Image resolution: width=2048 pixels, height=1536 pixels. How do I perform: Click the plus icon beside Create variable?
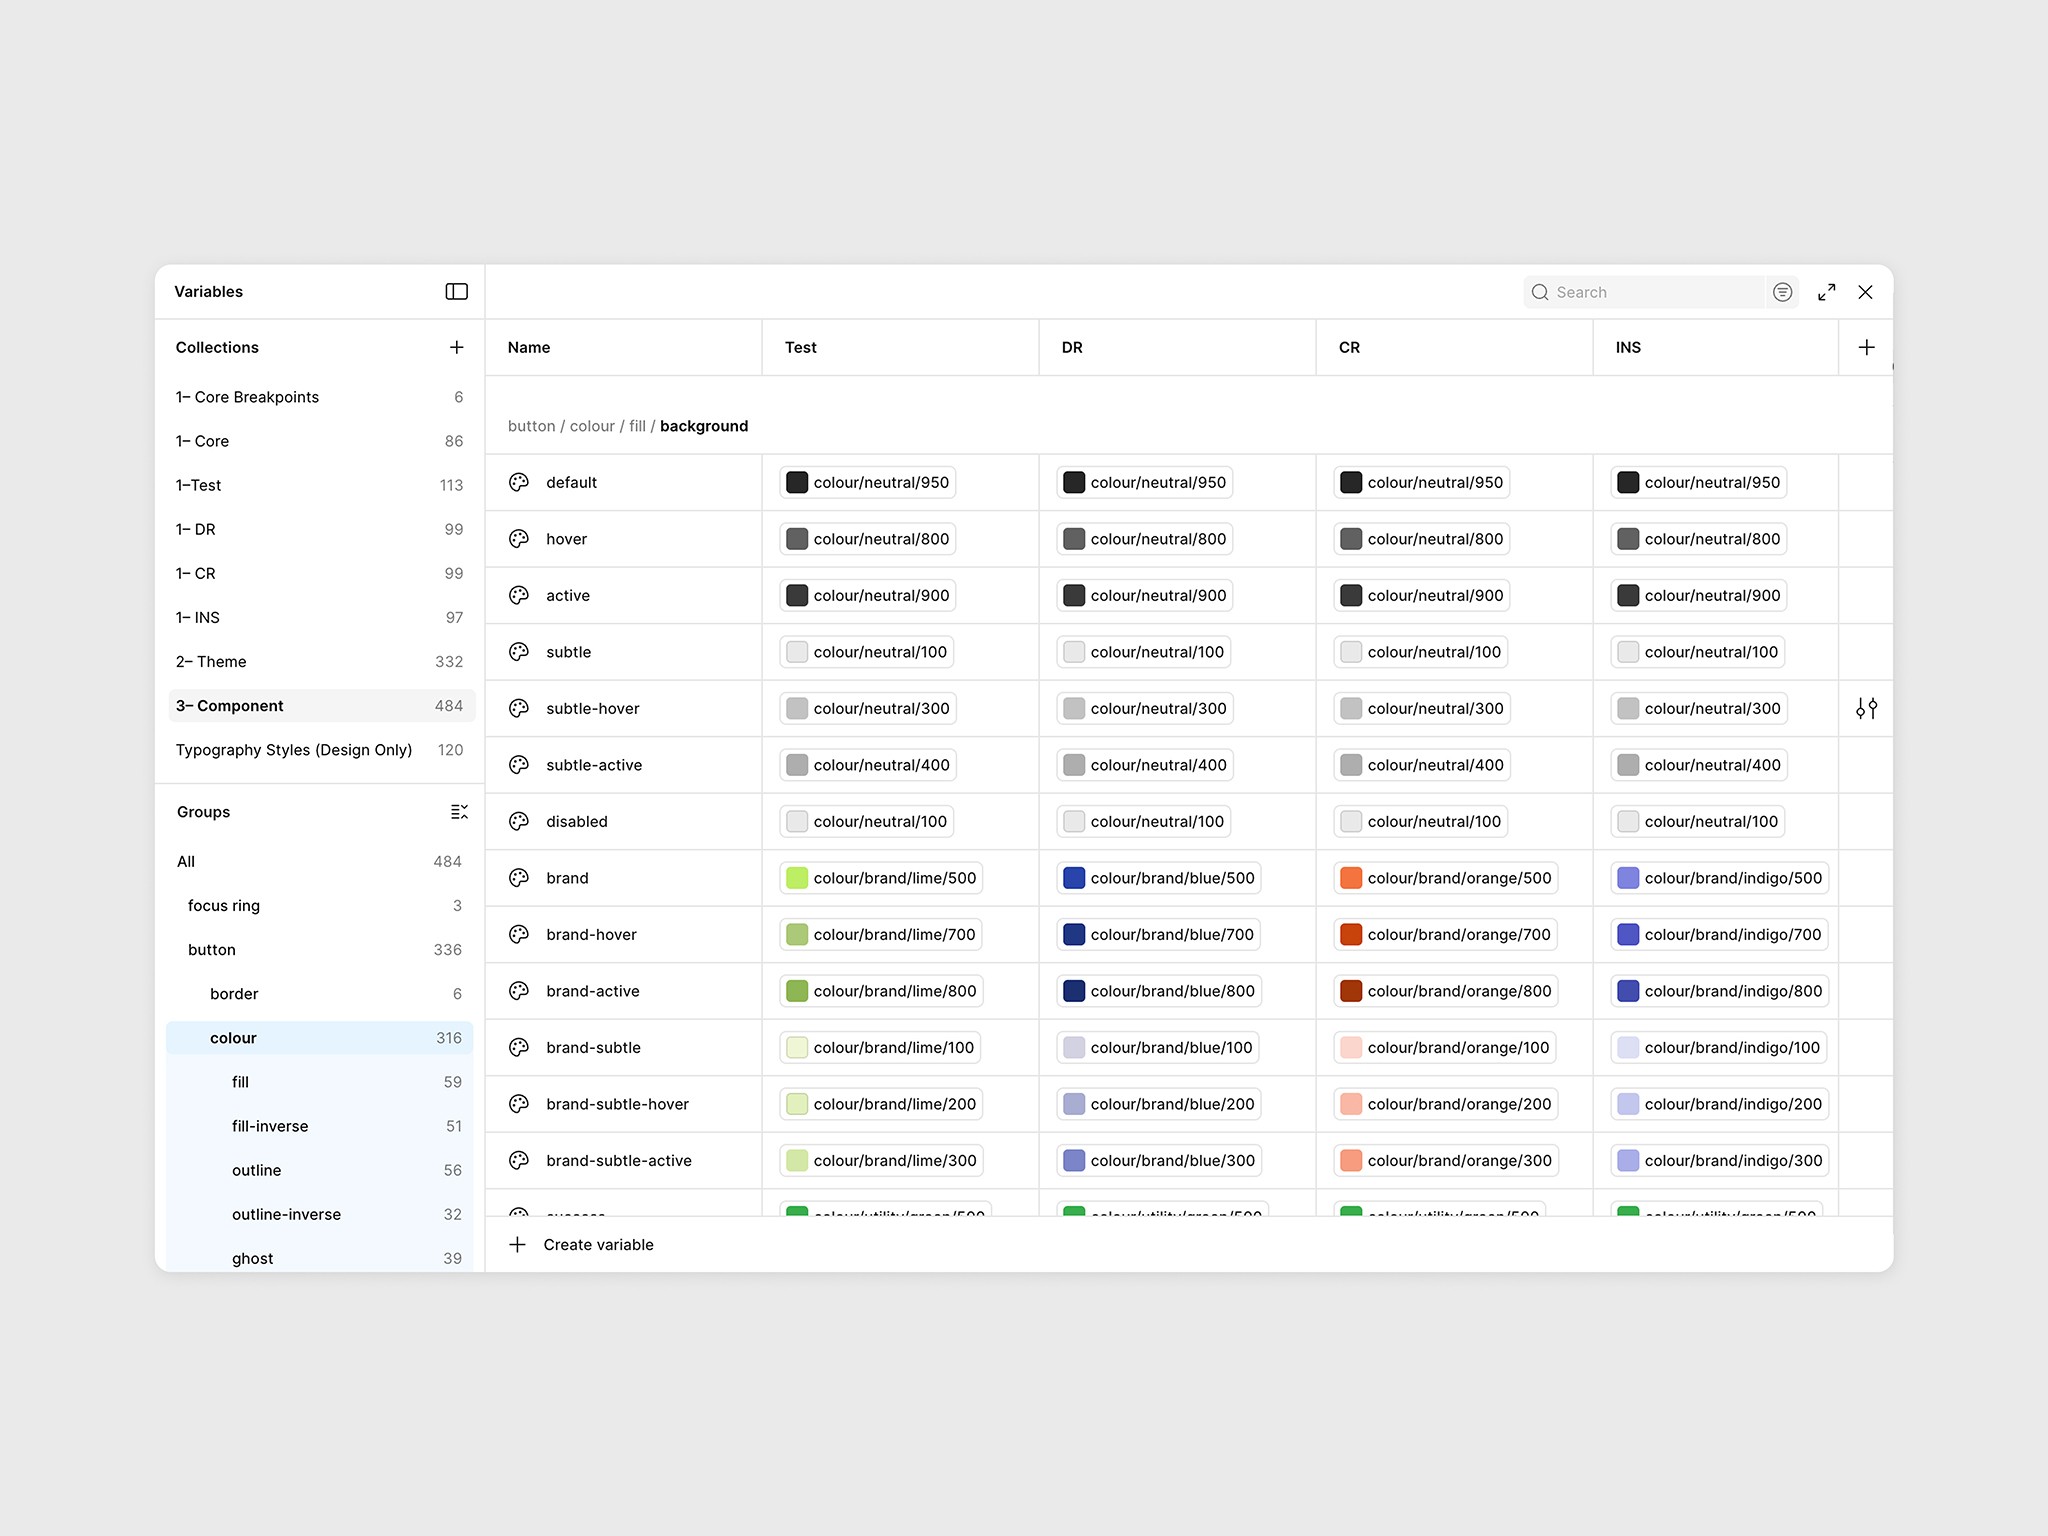[517, 1244]
